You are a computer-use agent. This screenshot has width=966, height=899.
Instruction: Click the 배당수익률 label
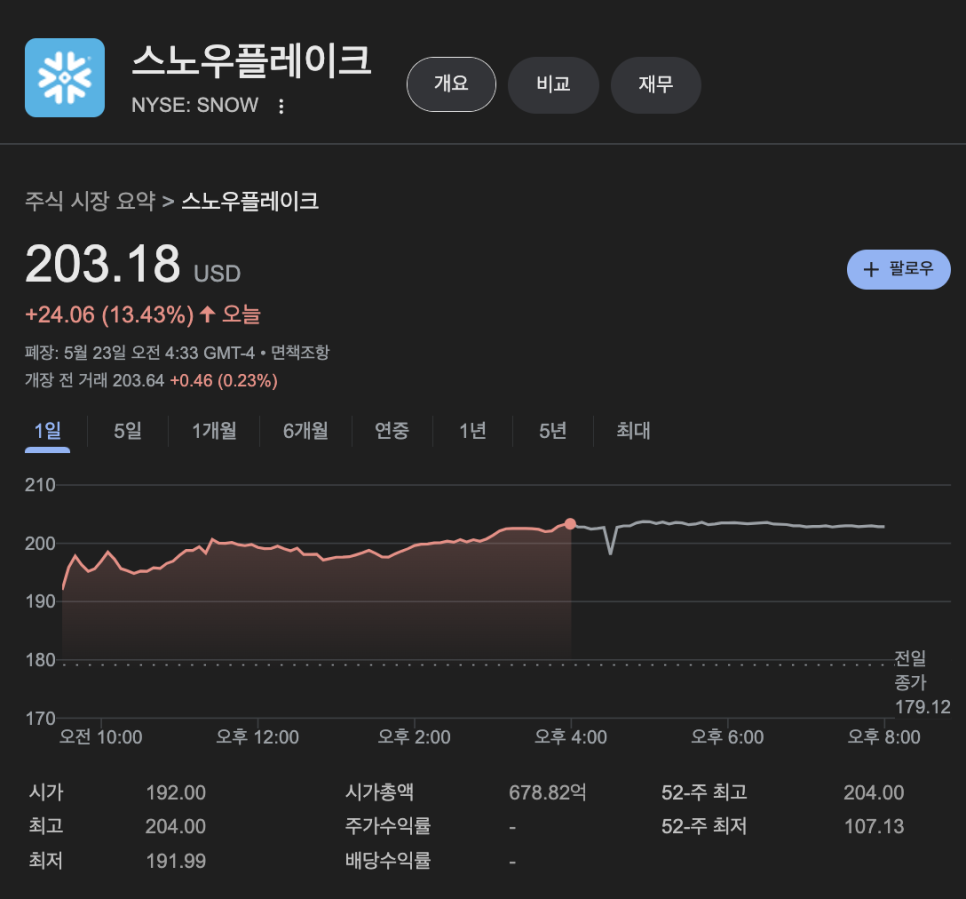pyautogui.click(x=388, y=861)
